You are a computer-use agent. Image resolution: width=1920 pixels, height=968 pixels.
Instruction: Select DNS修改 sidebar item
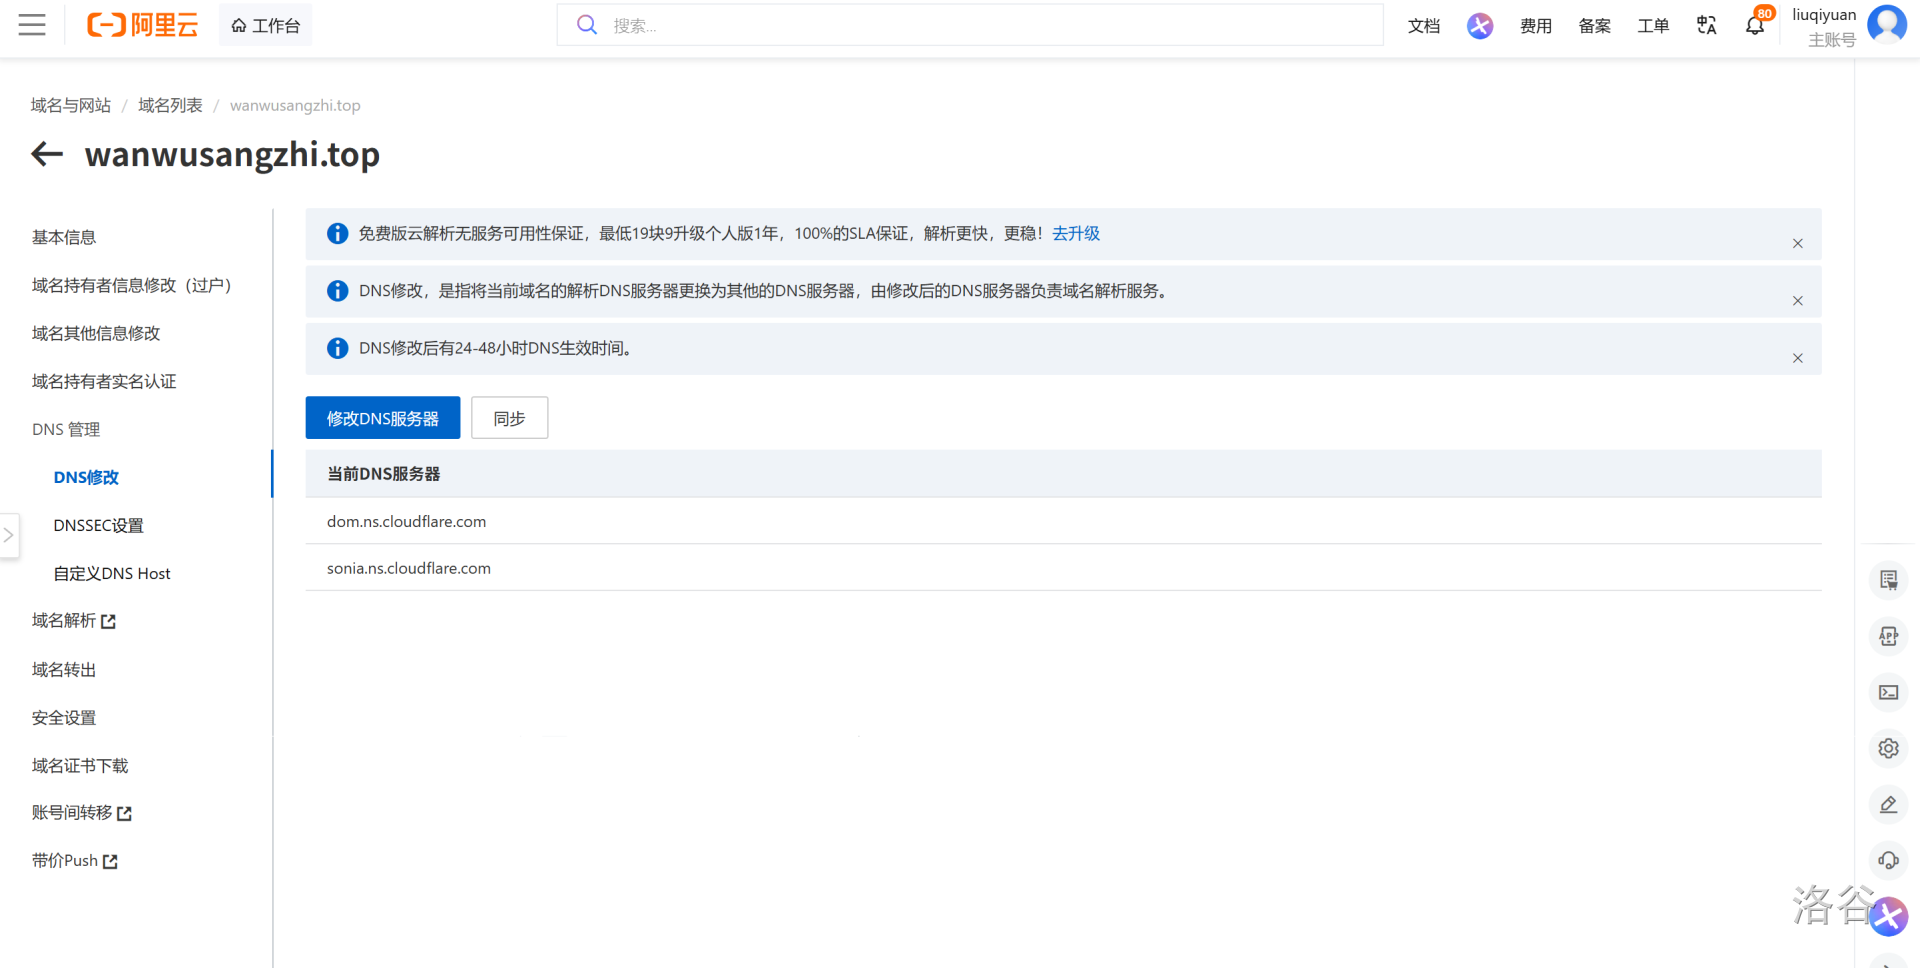pyautogui.click(x=86, y=477)
